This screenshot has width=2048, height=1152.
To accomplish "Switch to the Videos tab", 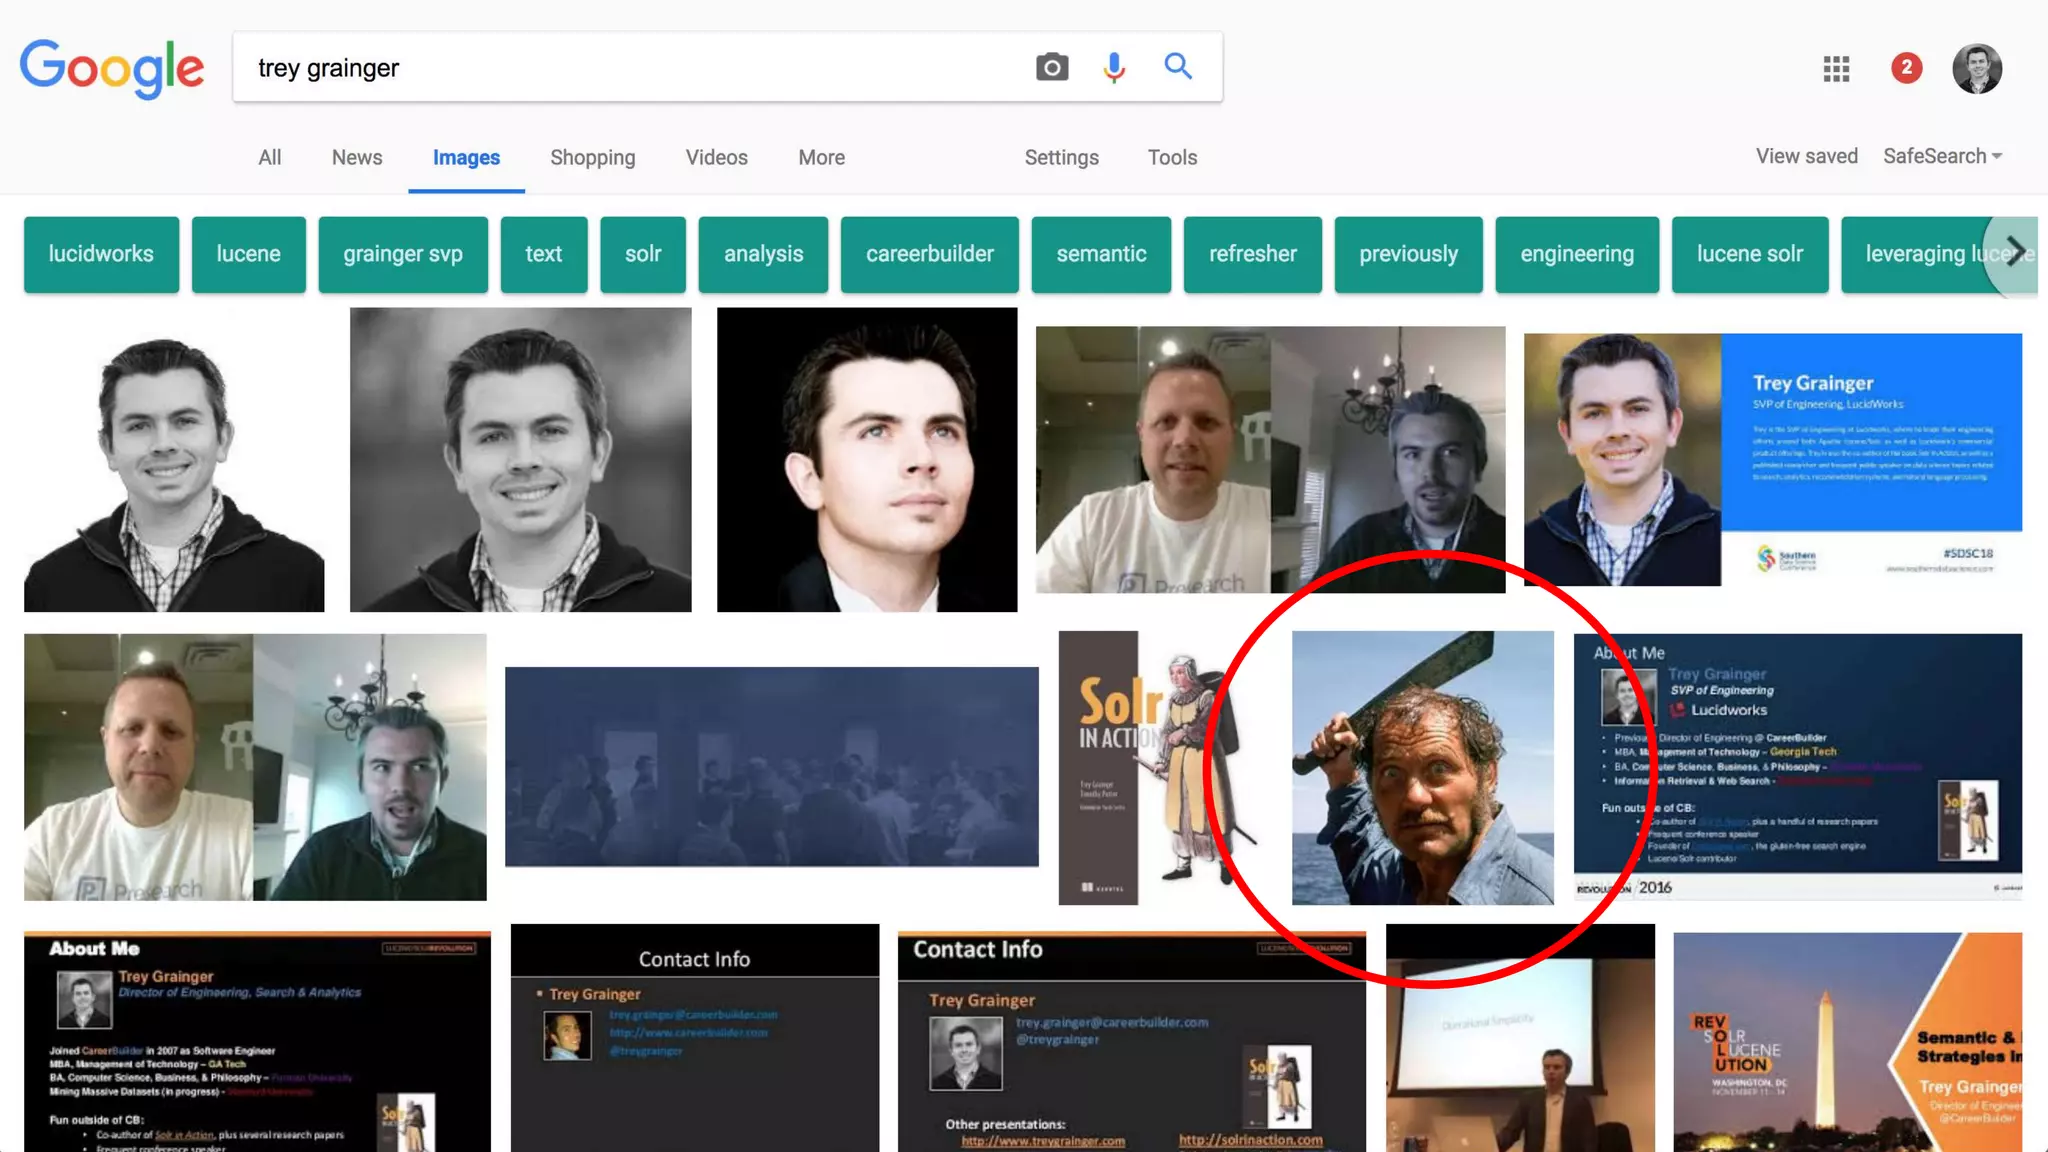I will pyautogui.click(x=716, y=157).
